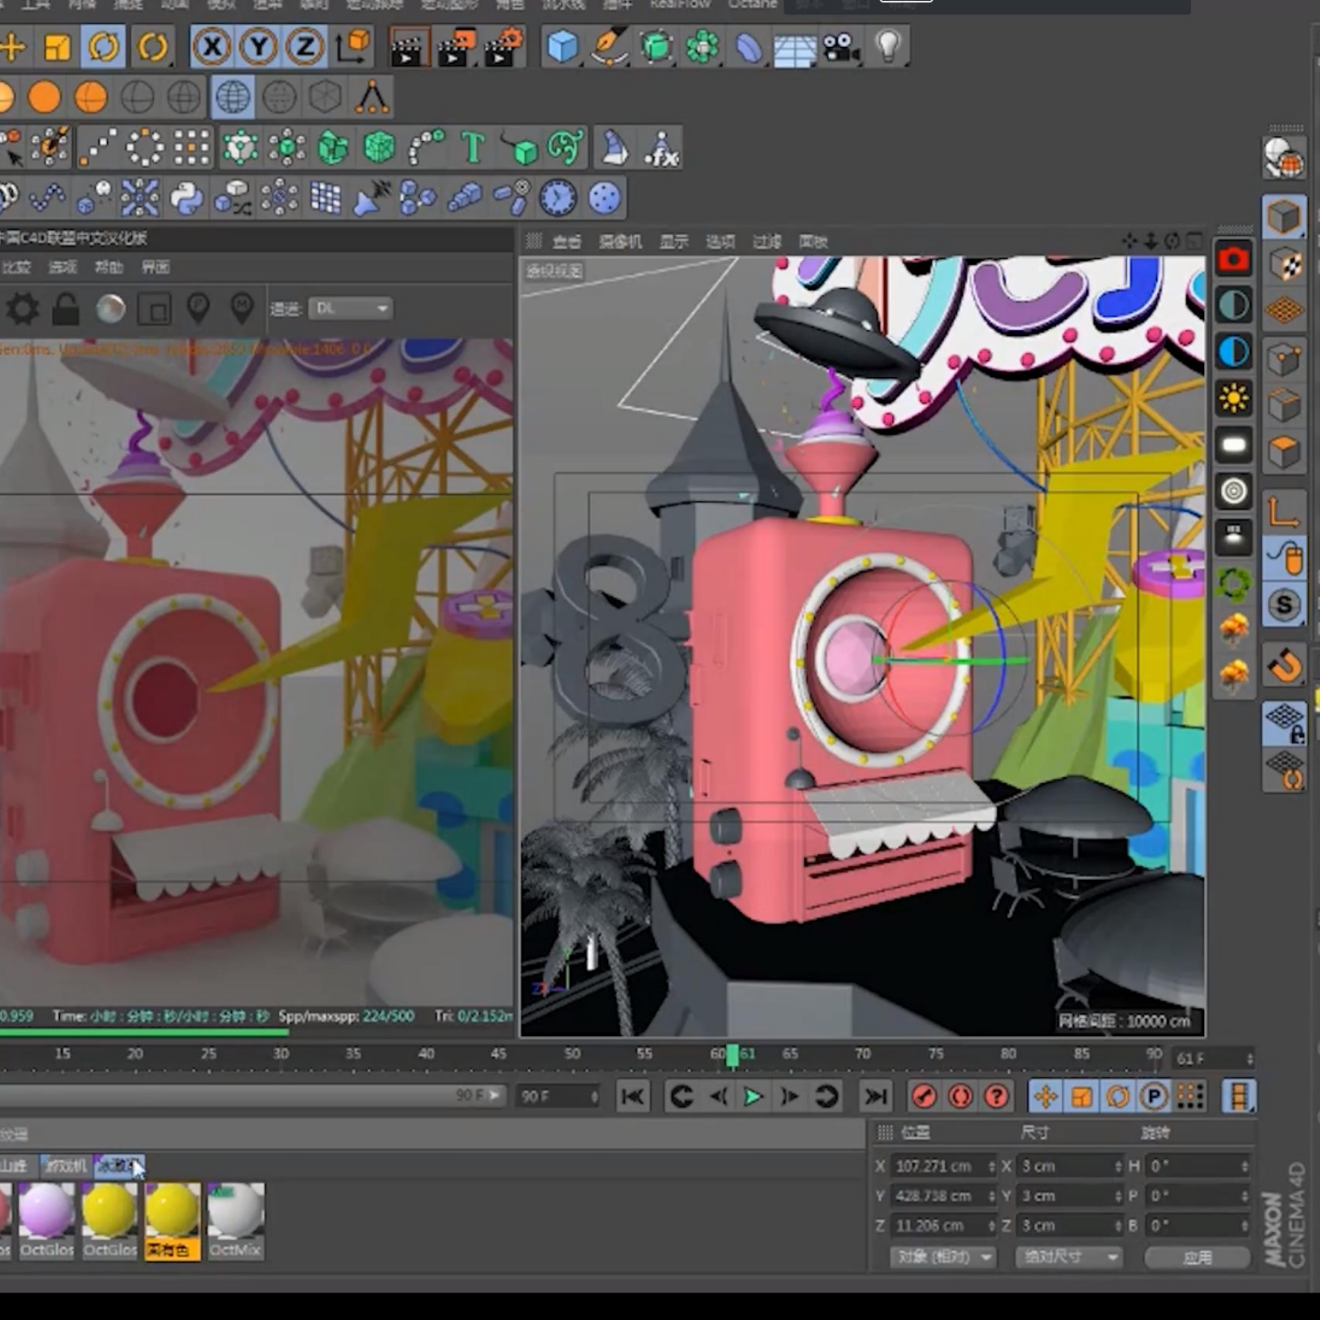
Task: Select the MoText green T icon
Action: tap(472, 148)
